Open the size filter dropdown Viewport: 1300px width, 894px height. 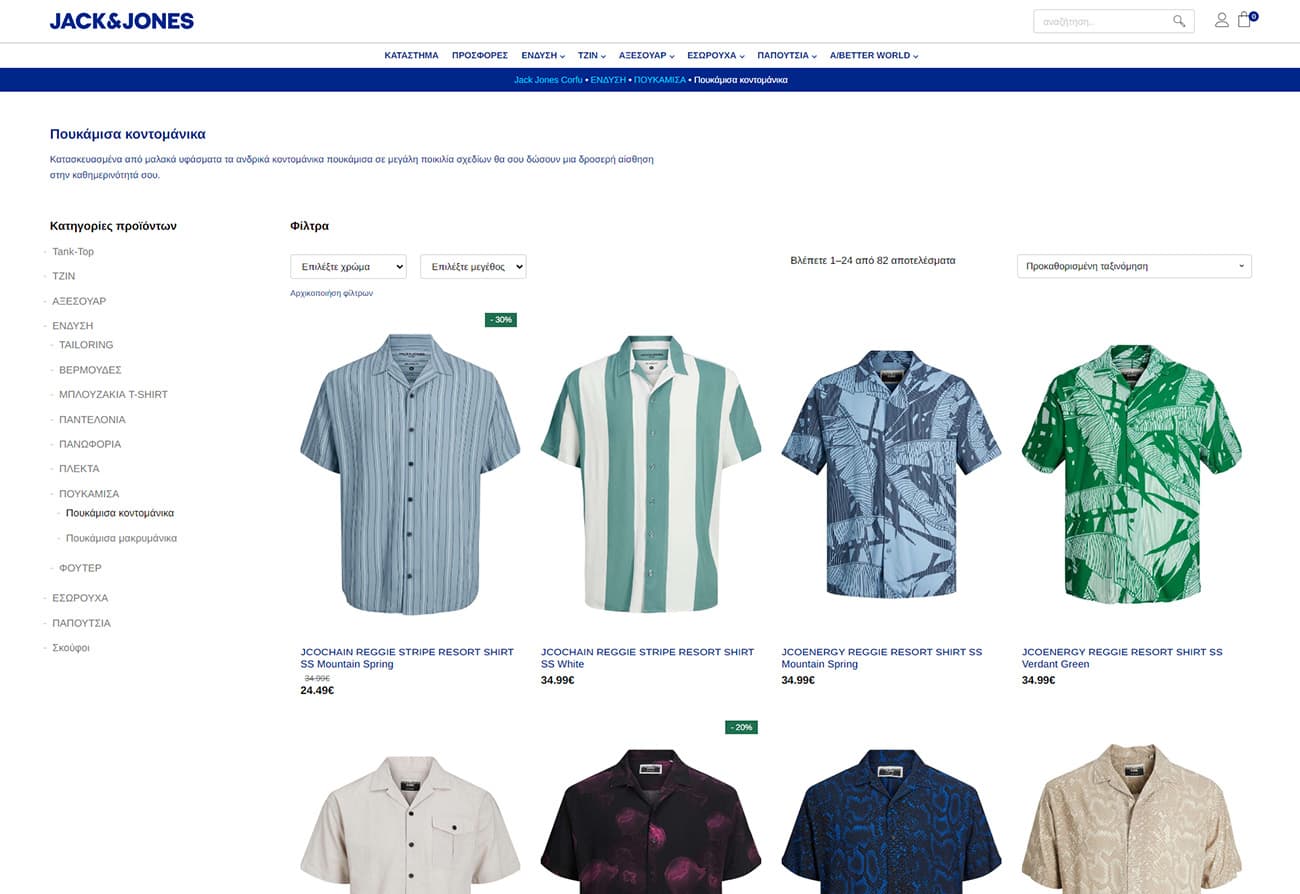coord(473,267)
